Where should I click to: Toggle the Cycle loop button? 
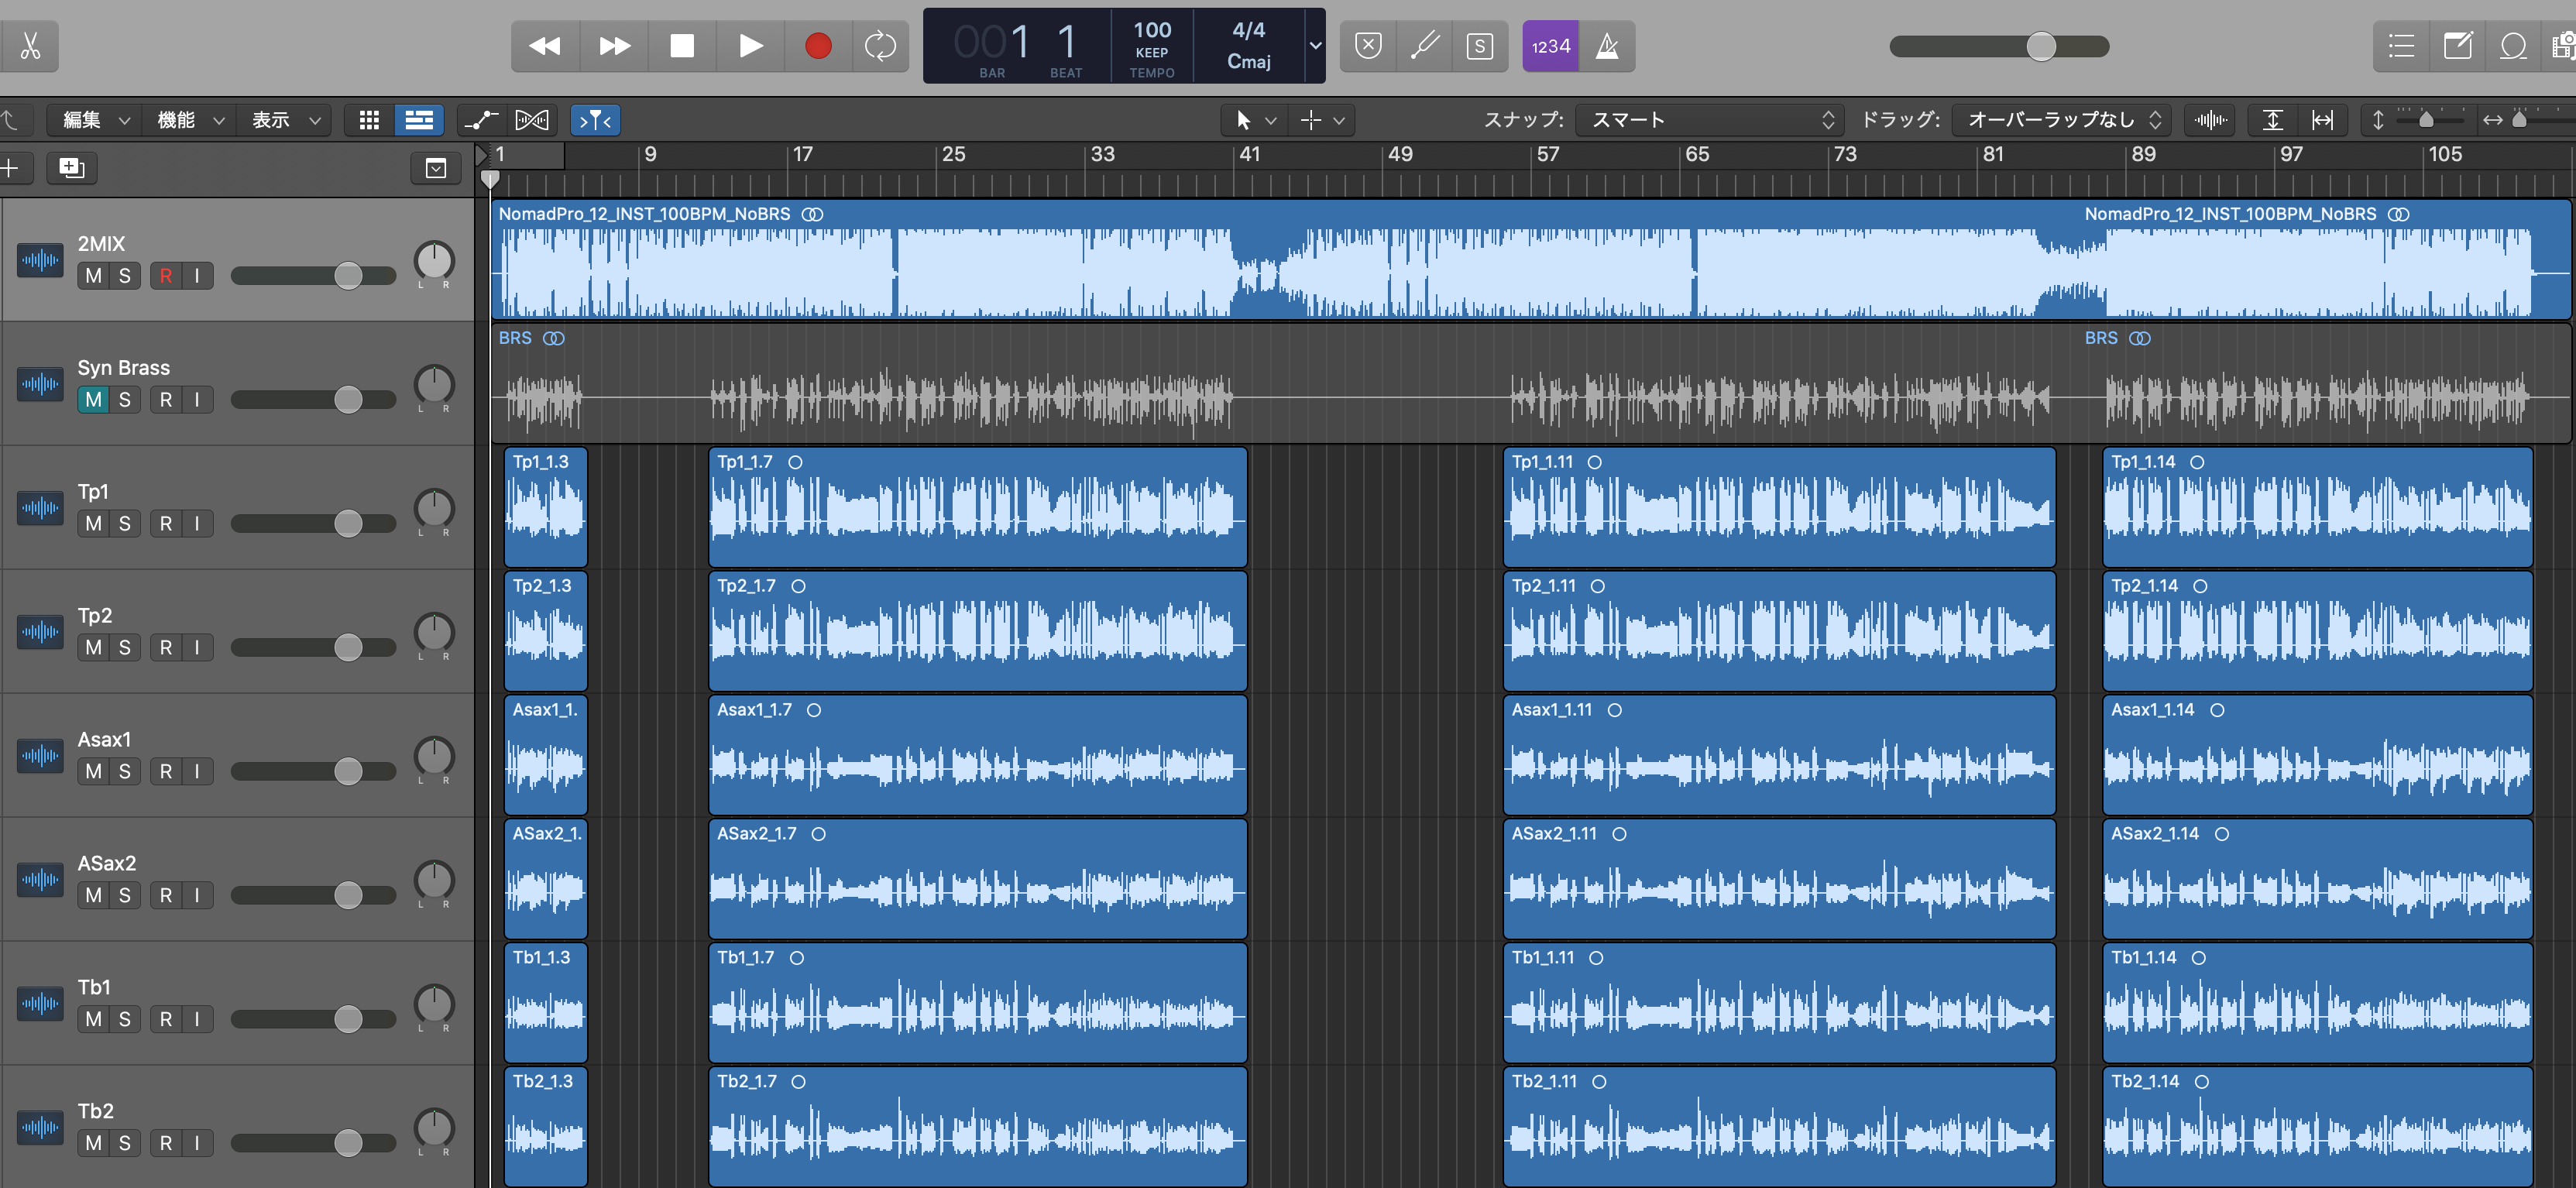[x=880, y=46]
